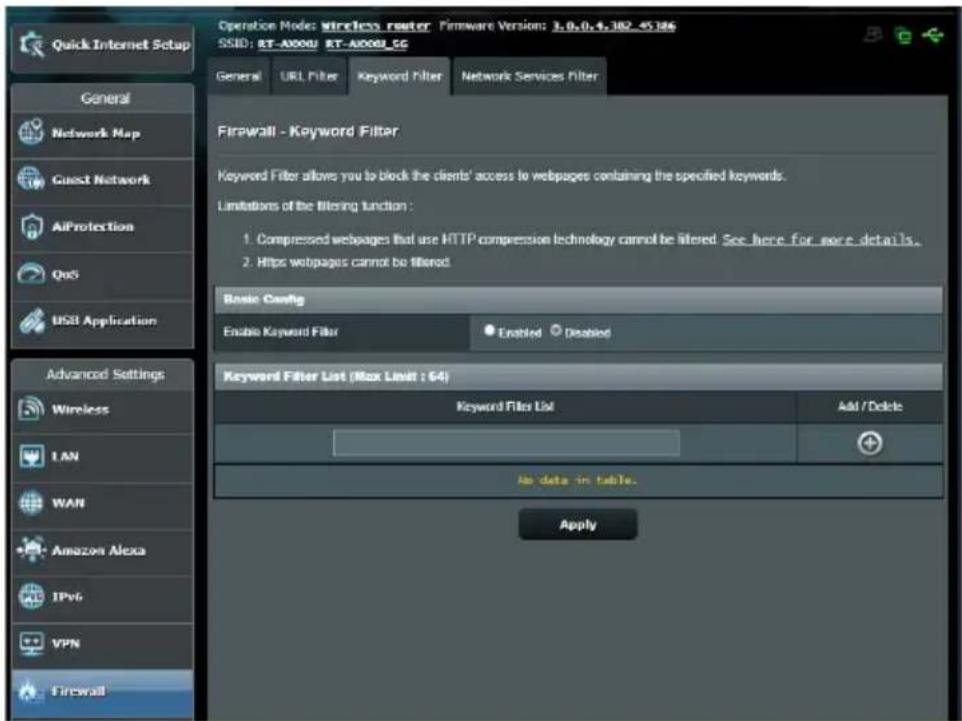The height and width of the screenshot is (721, 962).
Task: Click the first SSID link RT-AX00U
Action: pyautogui.click(x=288, y=44)
